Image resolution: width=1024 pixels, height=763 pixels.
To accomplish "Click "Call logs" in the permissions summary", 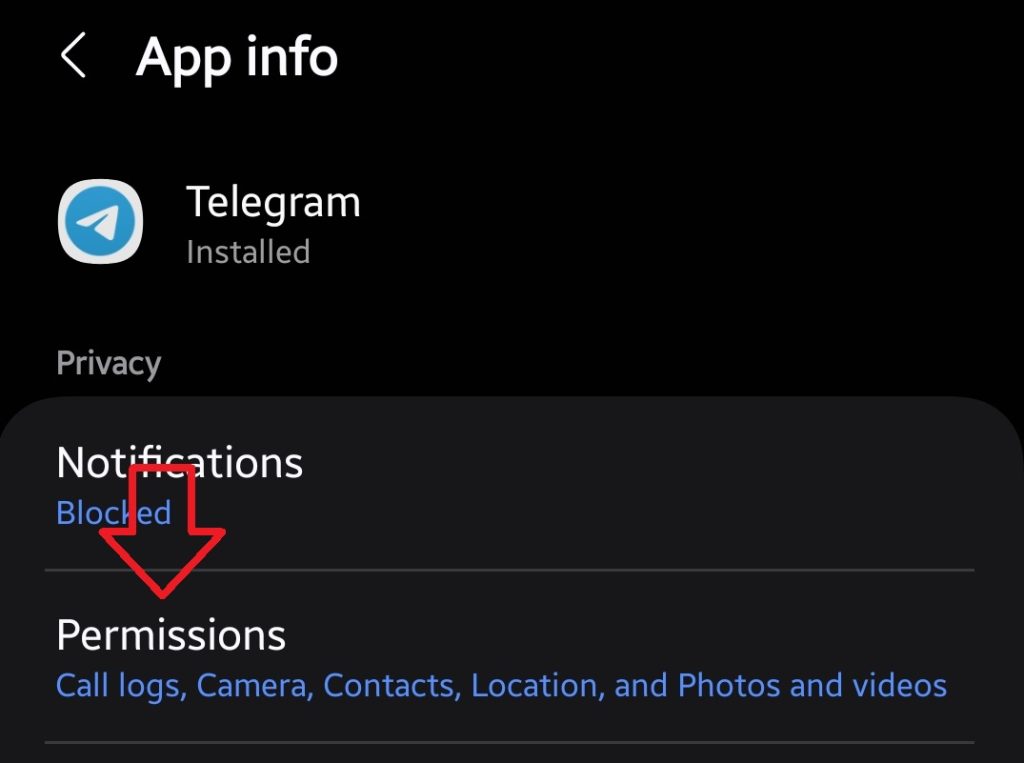I will point(120,686).
